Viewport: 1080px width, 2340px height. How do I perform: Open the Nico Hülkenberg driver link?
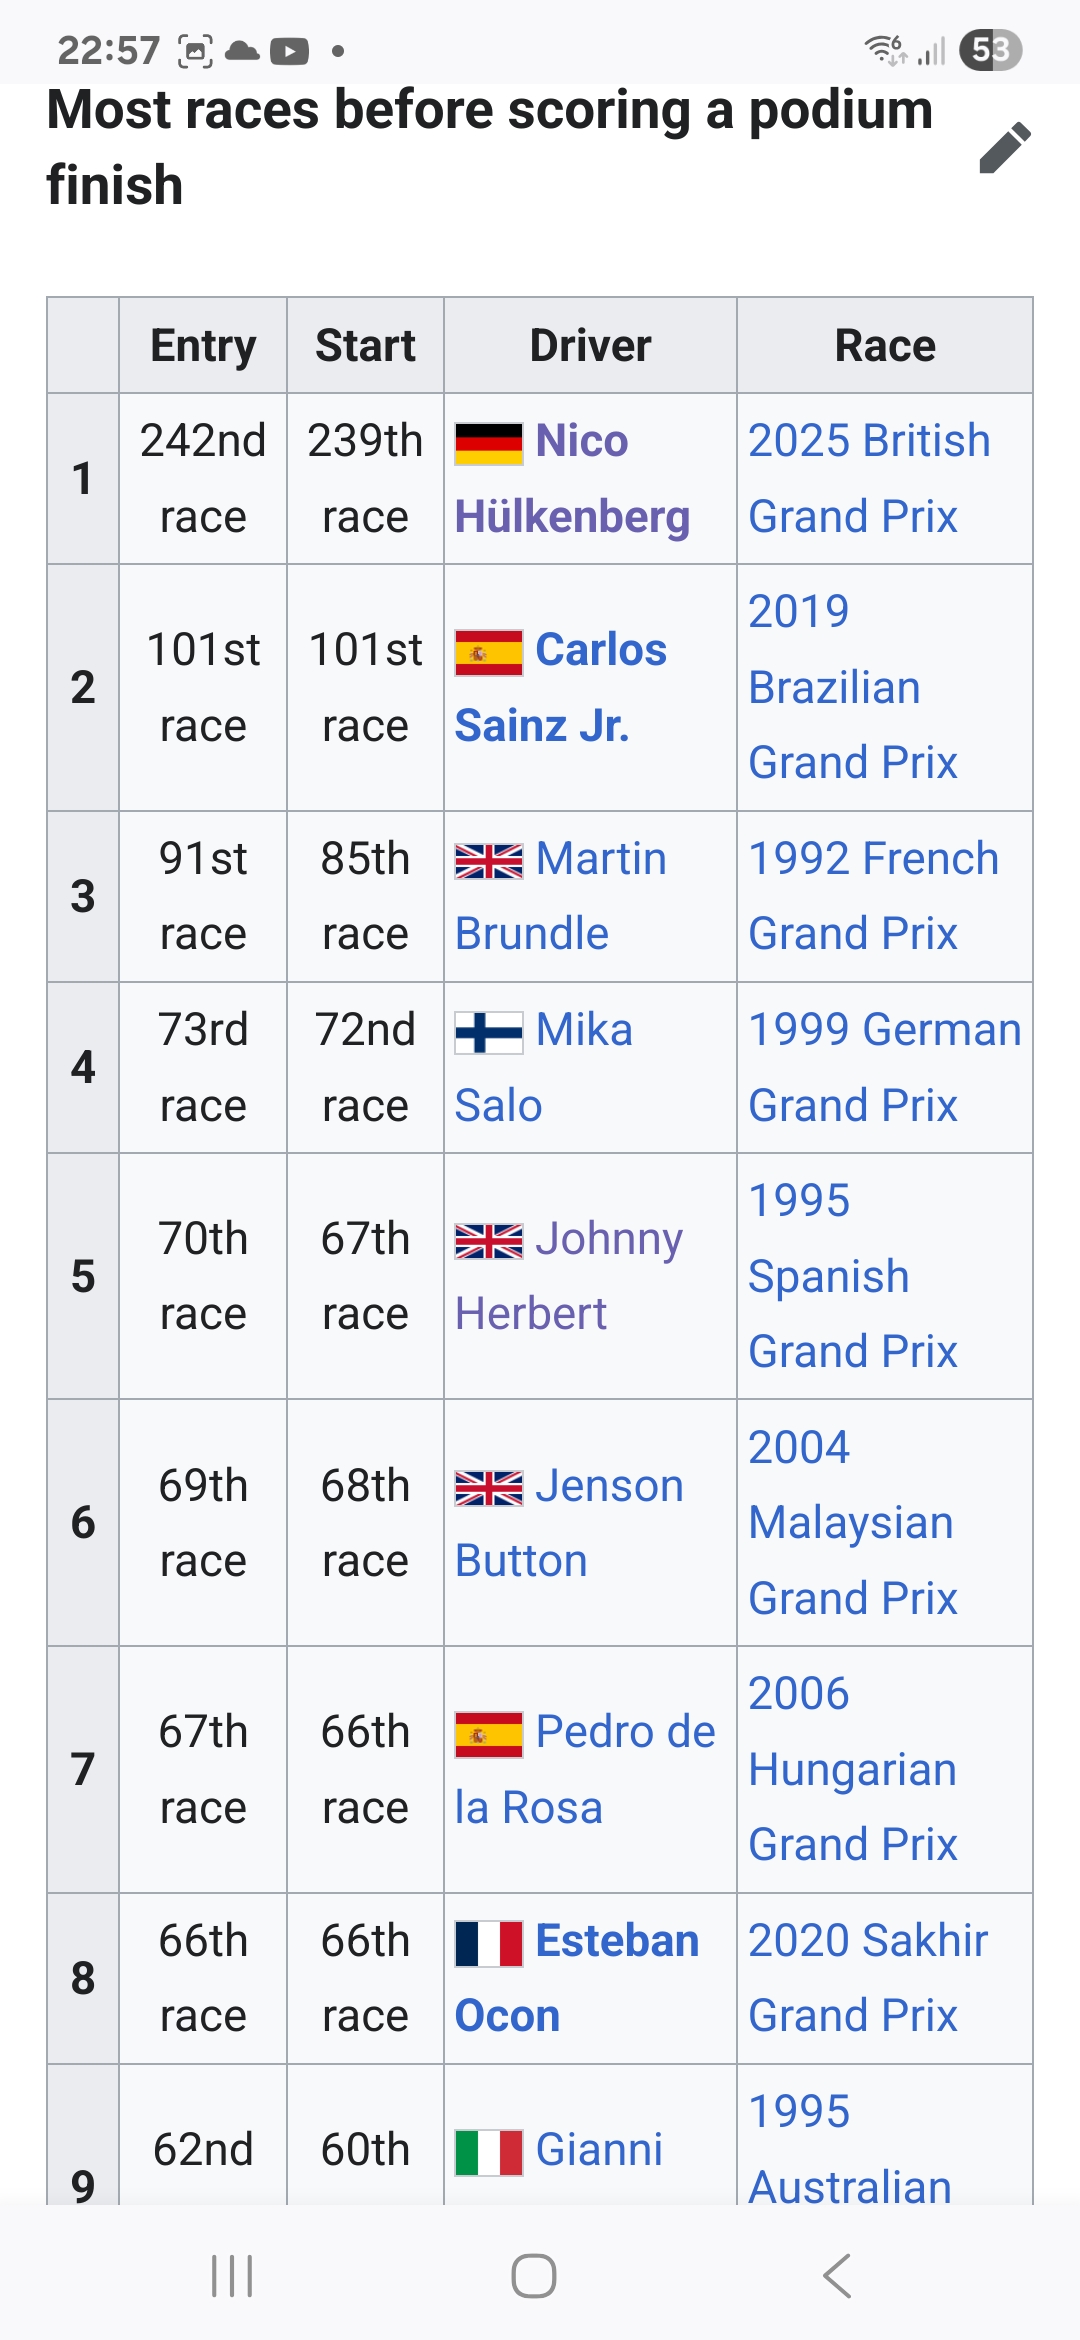pos(572,479)
